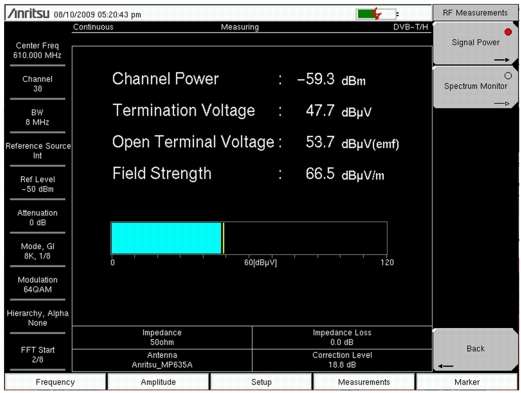Click the 60[dBµV] scale label
521x393 pixels.
click(260, 262)
